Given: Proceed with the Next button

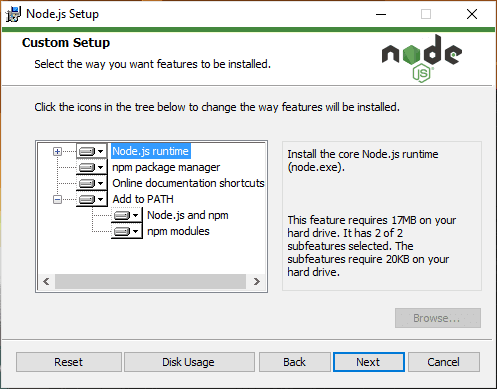Looking at the screenshot, I should 369,362.
